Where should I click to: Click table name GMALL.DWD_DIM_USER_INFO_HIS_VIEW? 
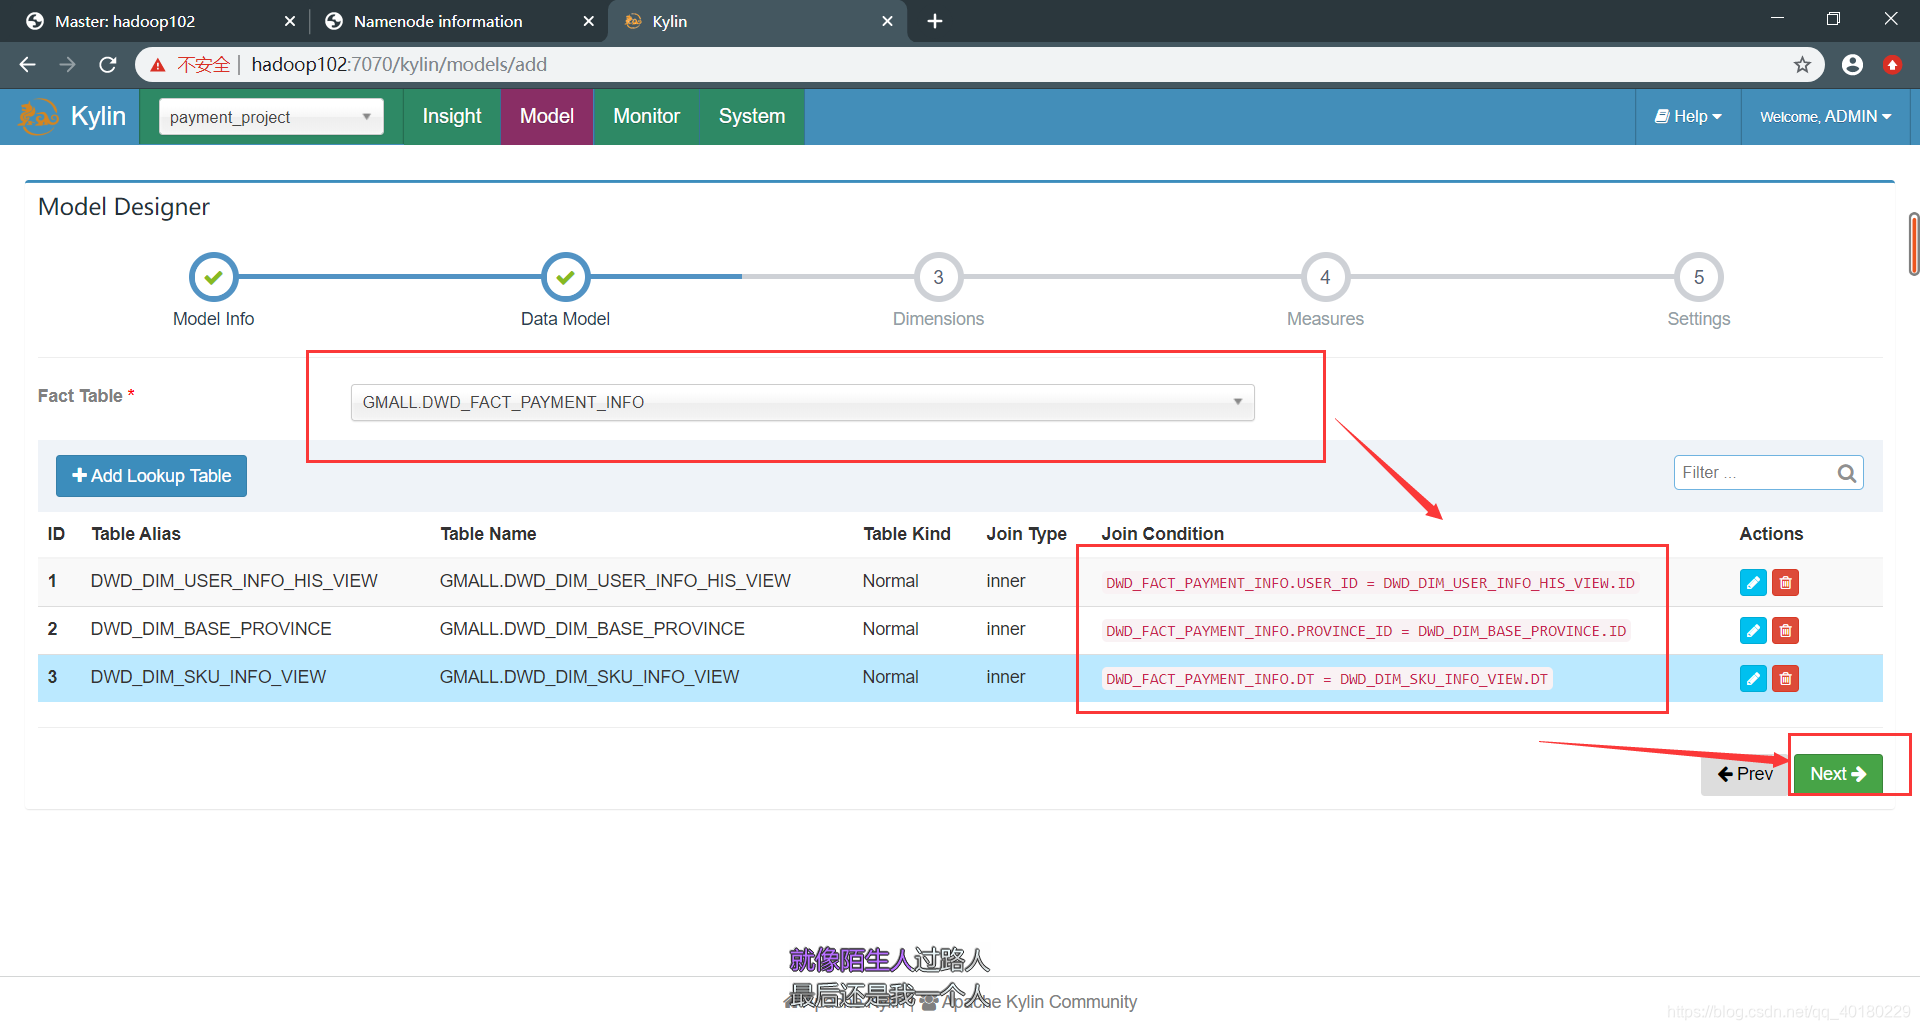pos(615,581)
